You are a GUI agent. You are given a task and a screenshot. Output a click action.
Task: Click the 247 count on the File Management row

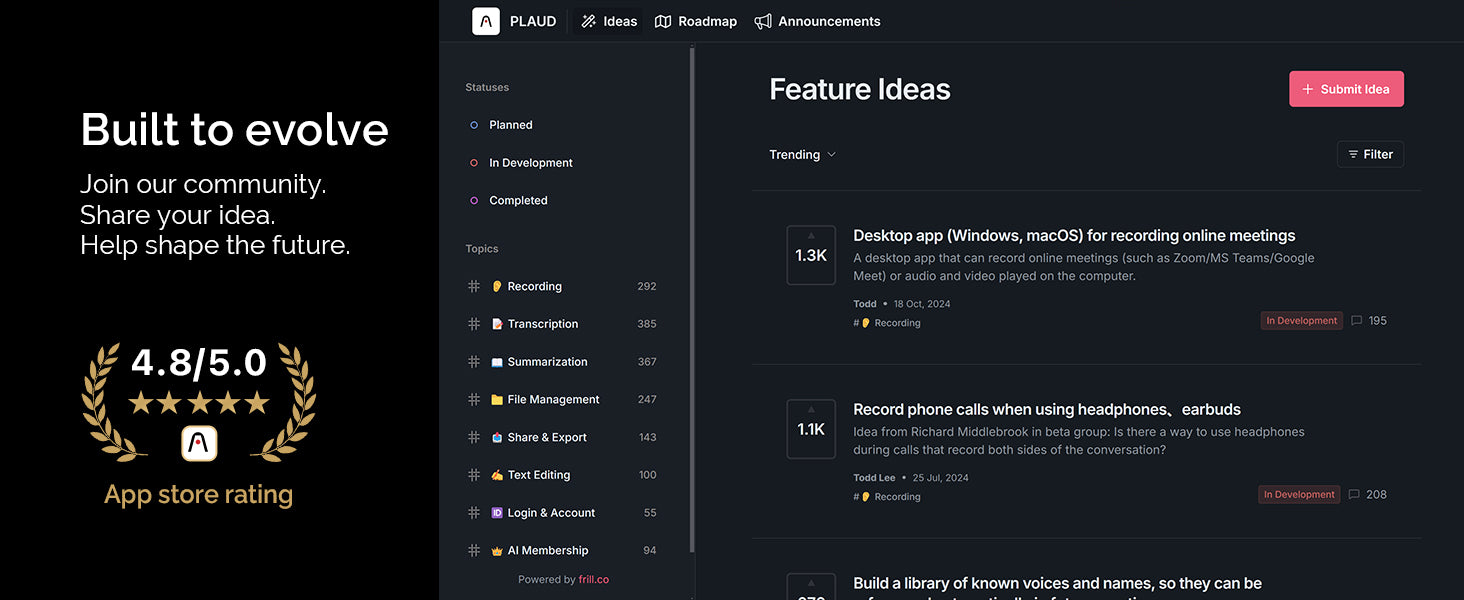click(647, 399)
